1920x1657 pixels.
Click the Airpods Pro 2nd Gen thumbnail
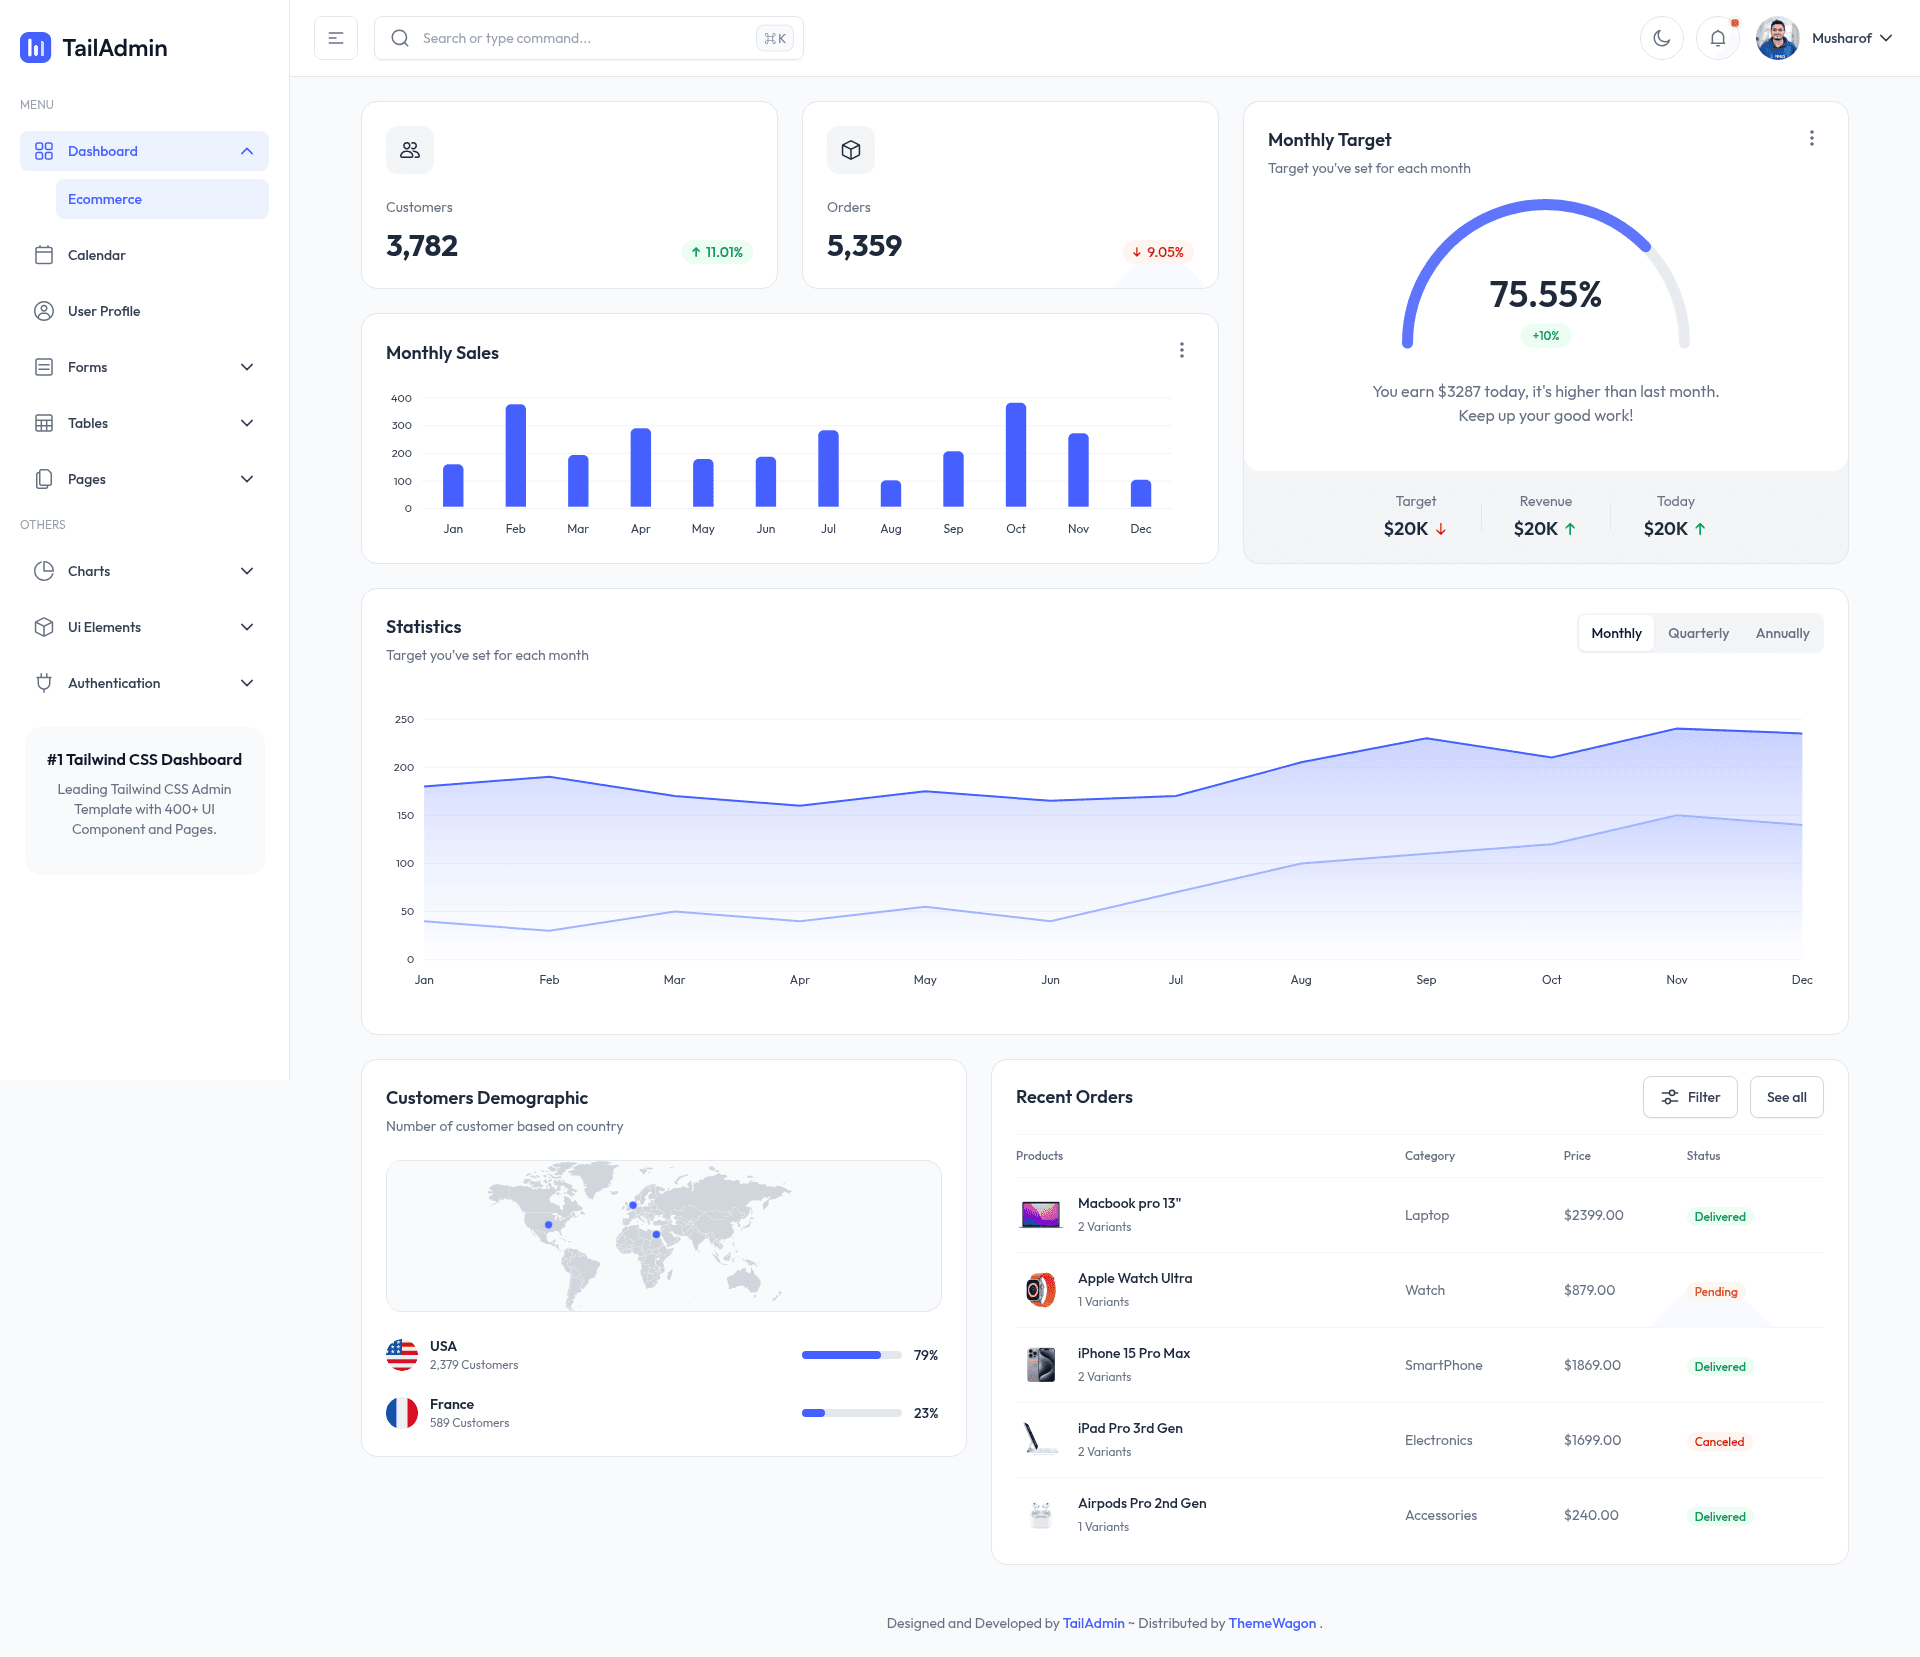(1041, 1515)
